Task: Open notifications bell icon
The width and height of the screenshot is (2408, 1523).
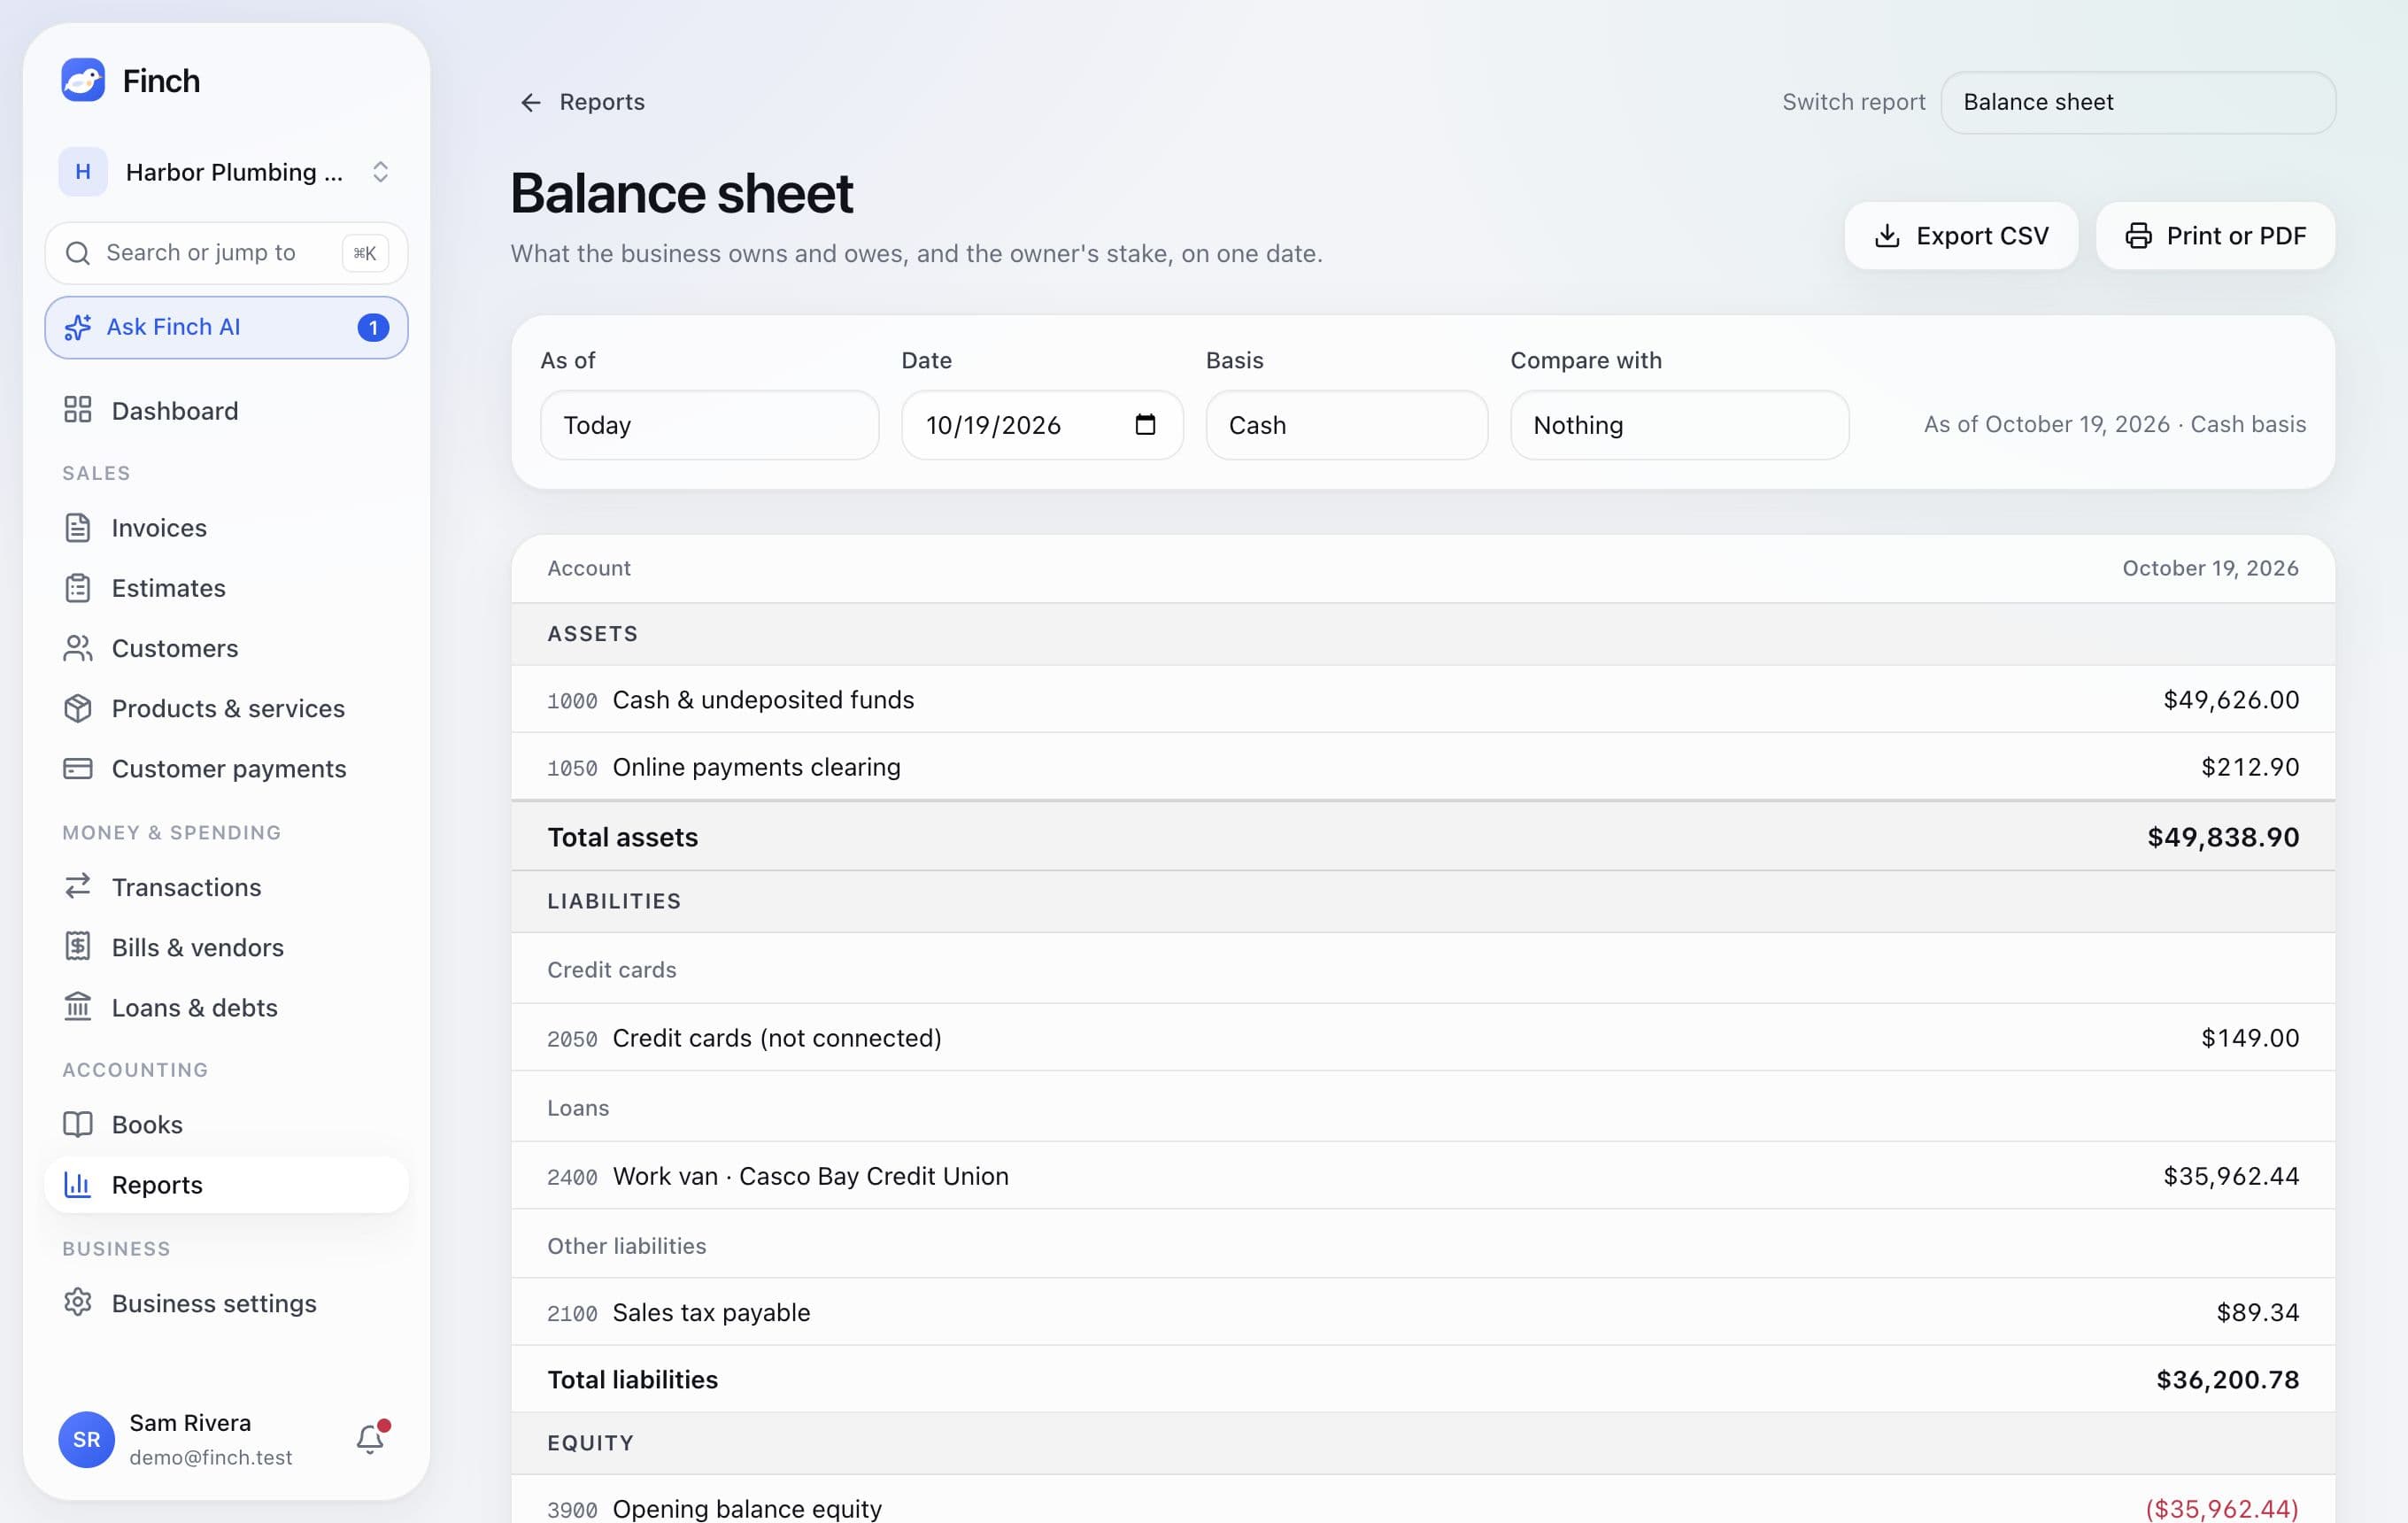Action: coord(371,1438)
